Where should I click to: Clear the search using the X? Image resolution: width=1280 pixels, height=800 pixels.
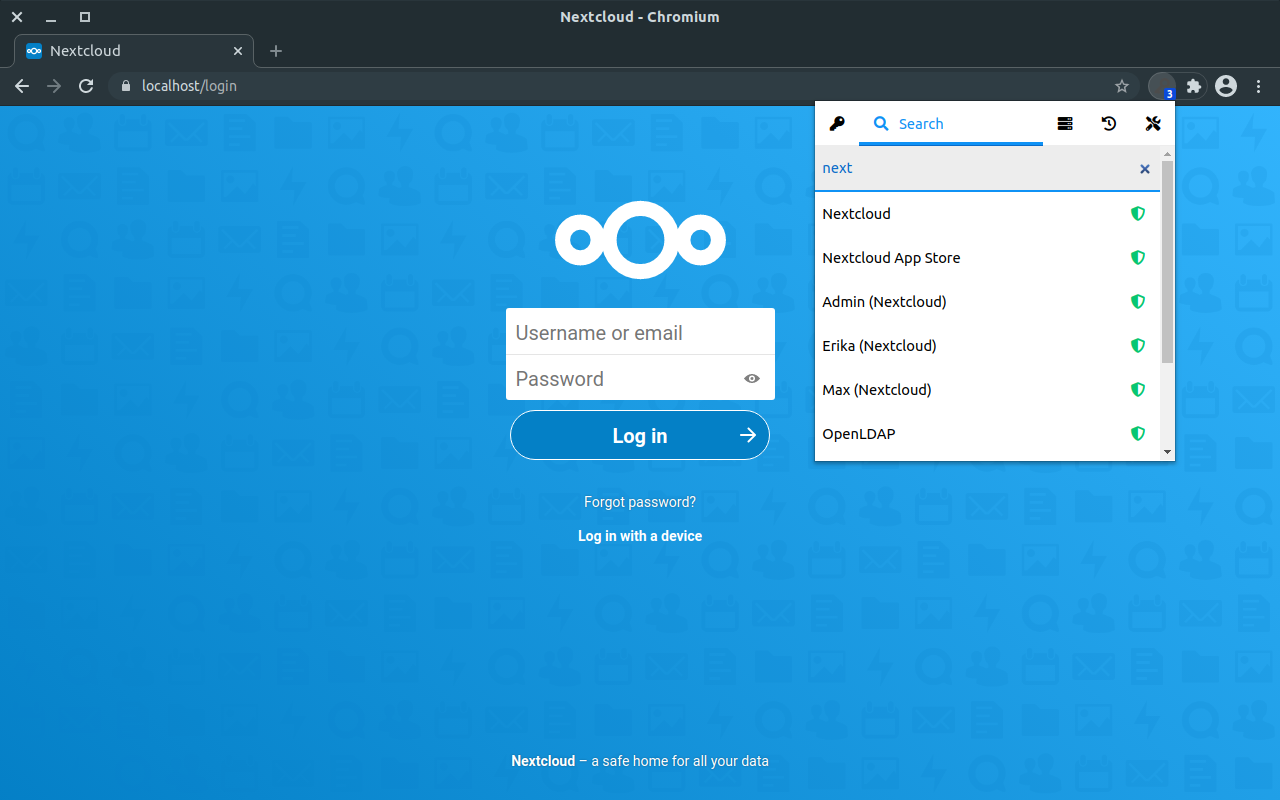(1144, 168)
